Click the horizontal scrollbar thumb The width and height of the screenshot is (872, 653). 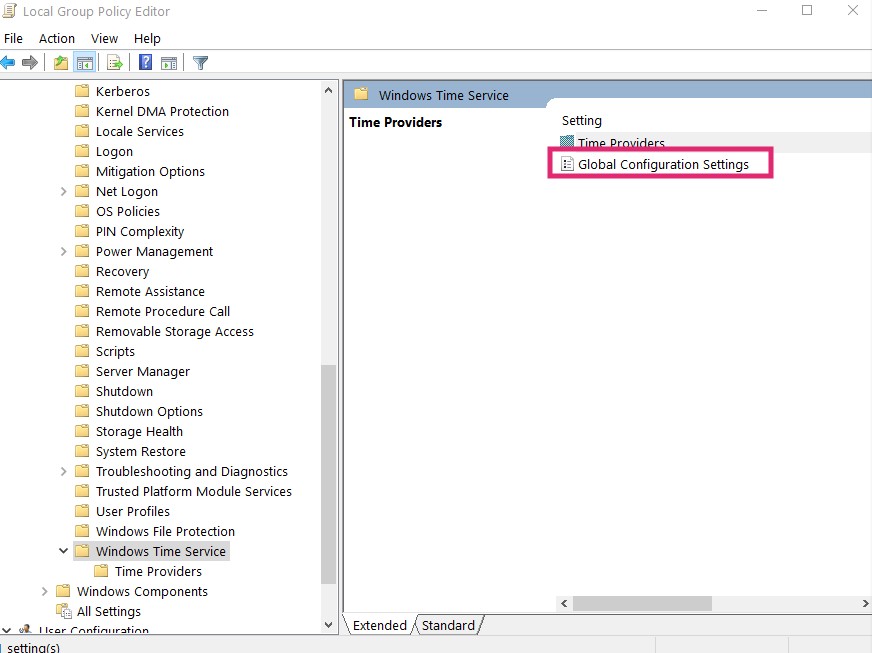pyautogui.click(x=642, y=603)
